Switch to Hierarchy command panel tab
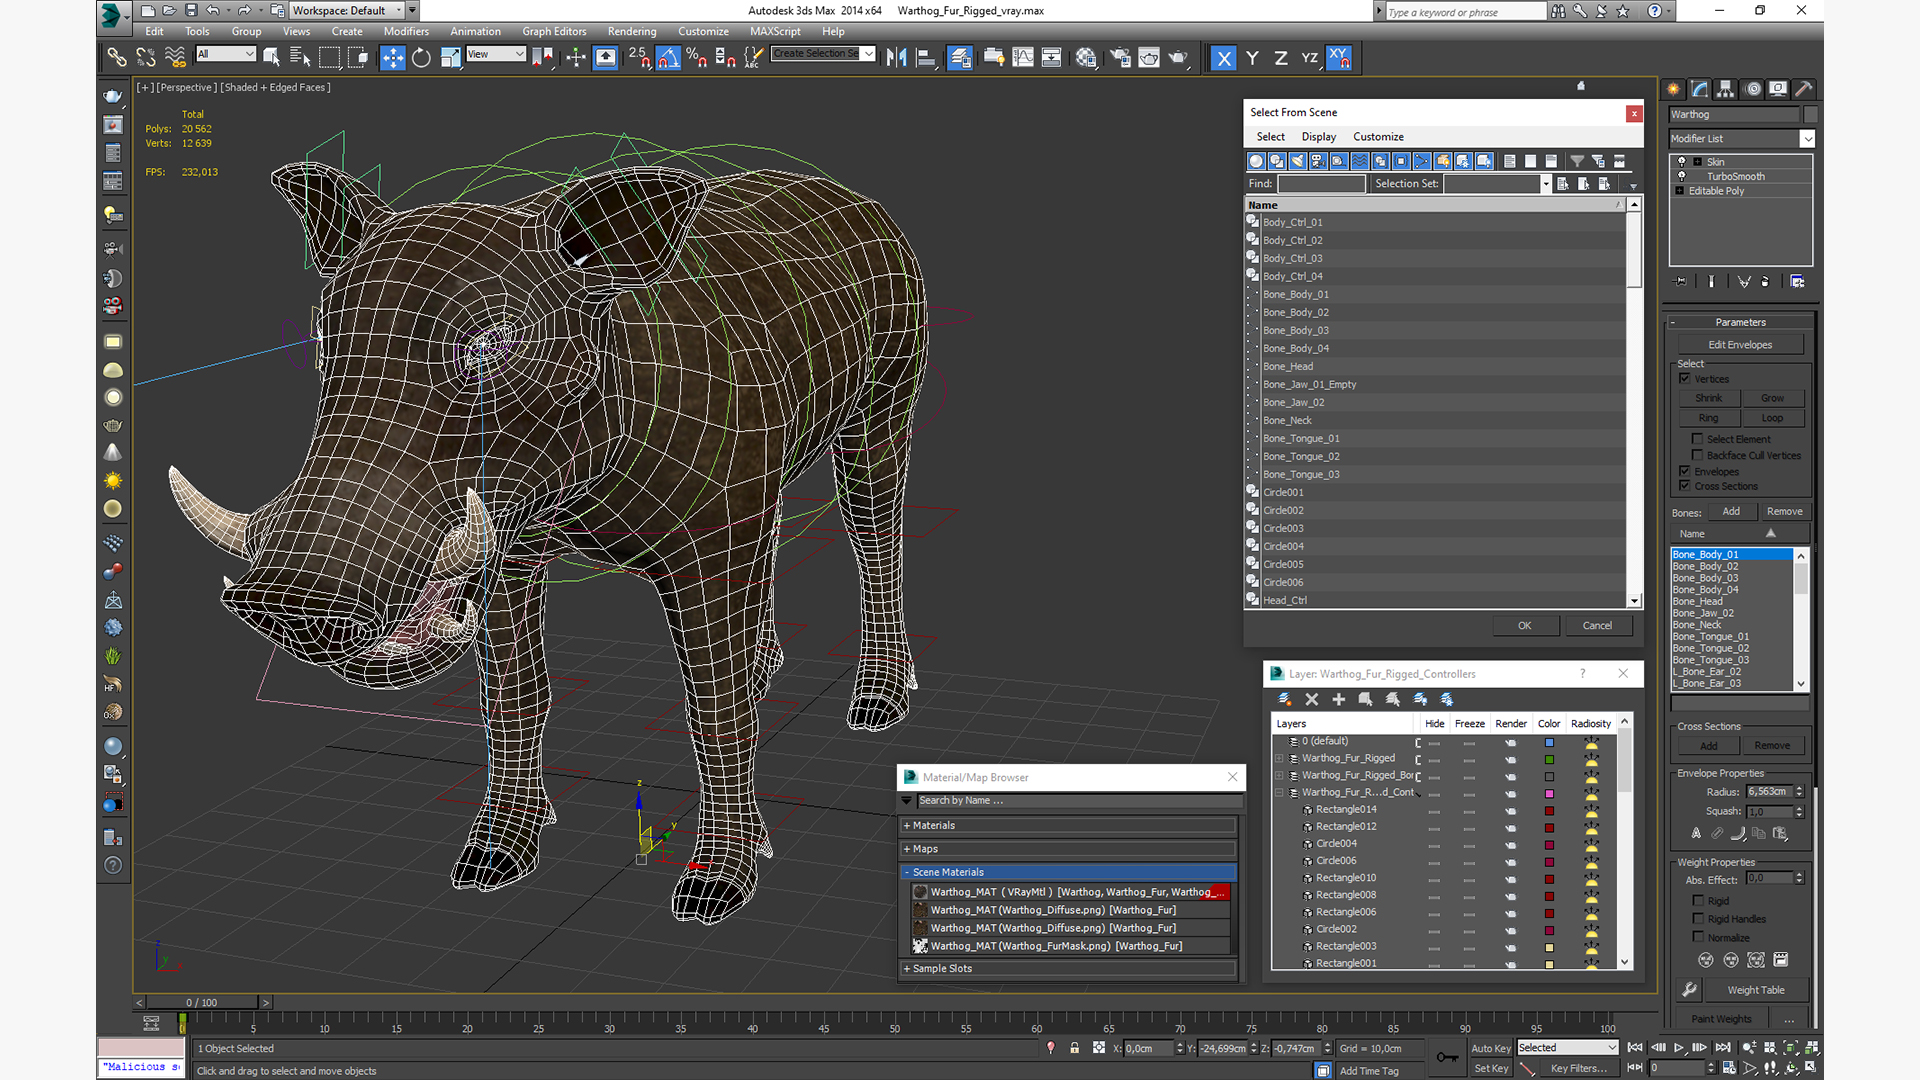Image resolution: width=1920 pixels, height=1080 pixels. pos(1726,89)
